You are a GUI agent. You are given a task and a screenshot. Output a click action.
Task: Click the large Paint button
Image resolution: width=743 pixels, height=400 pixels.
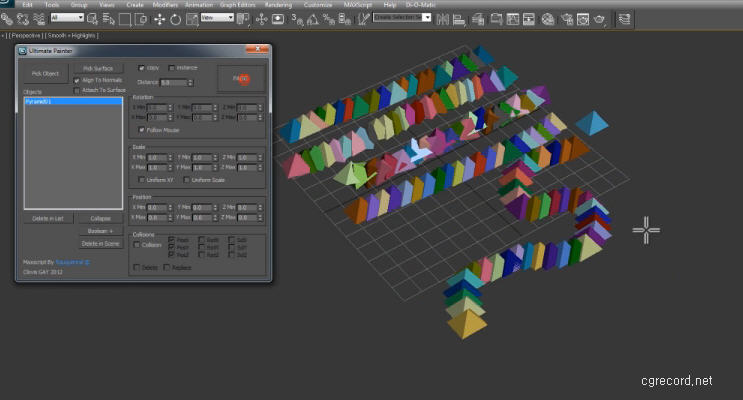point(241,79)
